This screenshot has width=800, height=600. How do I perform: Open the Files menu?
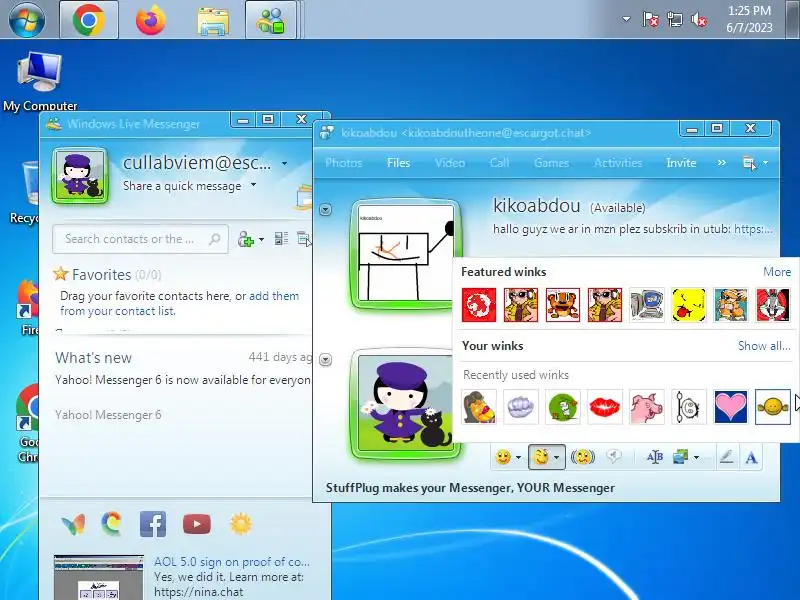point(398,163)
